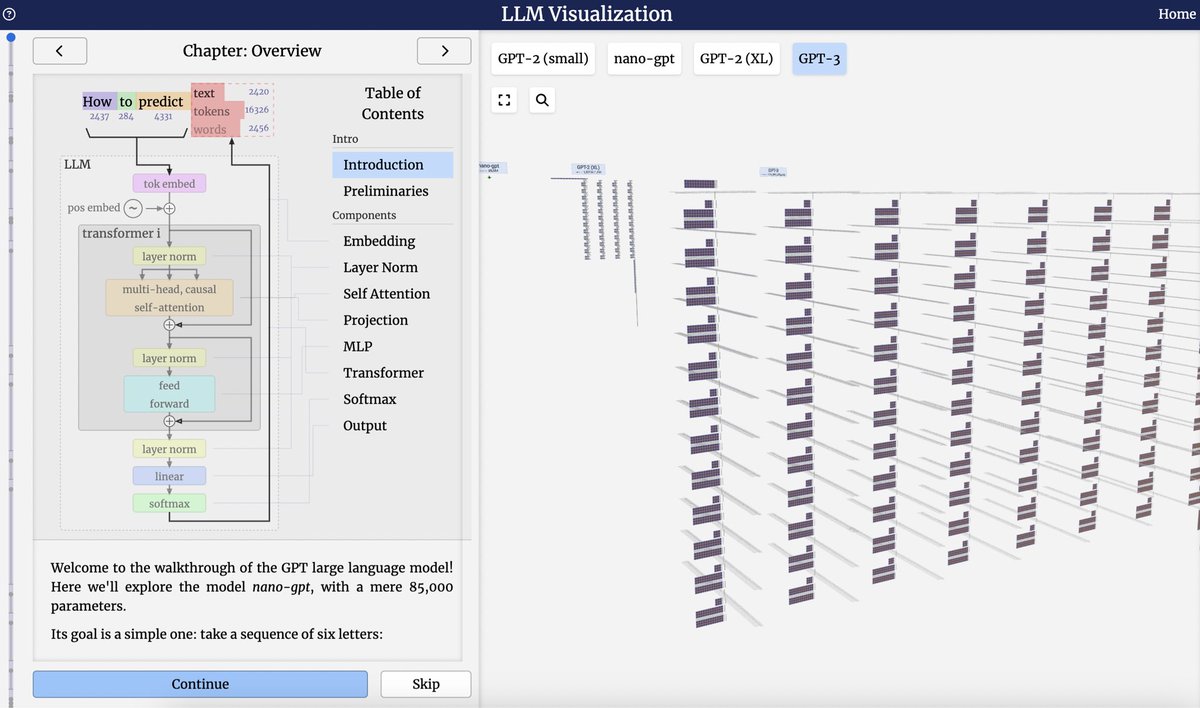Click the feed forward block
This screenshot has width=1200, height=708.
pyautogui.click(x=169, y=394)
